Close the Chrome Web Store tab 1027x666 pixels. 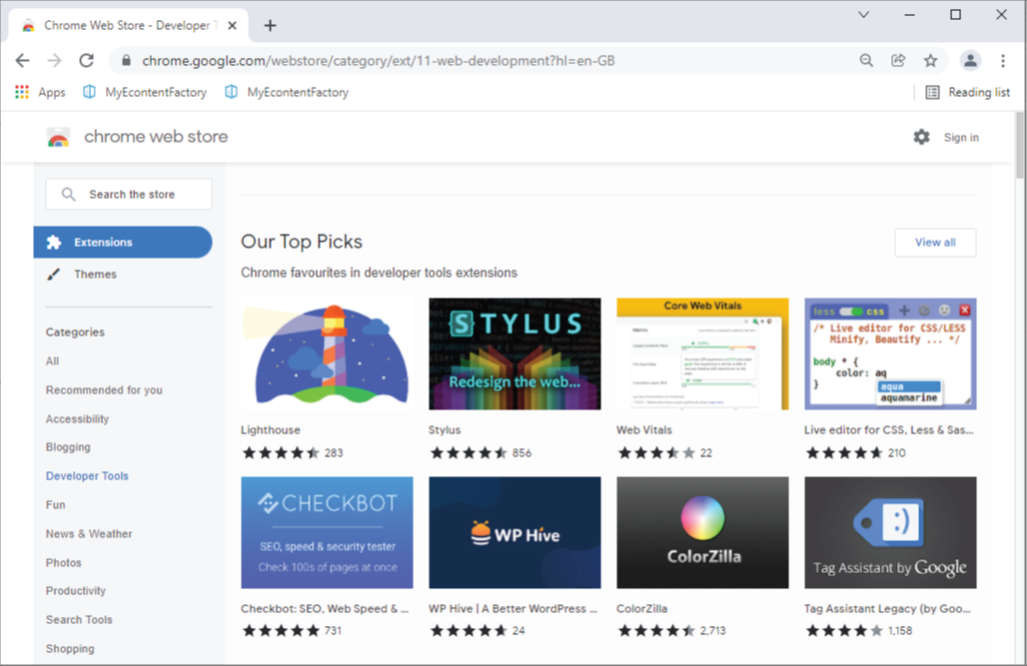[232, 26]
